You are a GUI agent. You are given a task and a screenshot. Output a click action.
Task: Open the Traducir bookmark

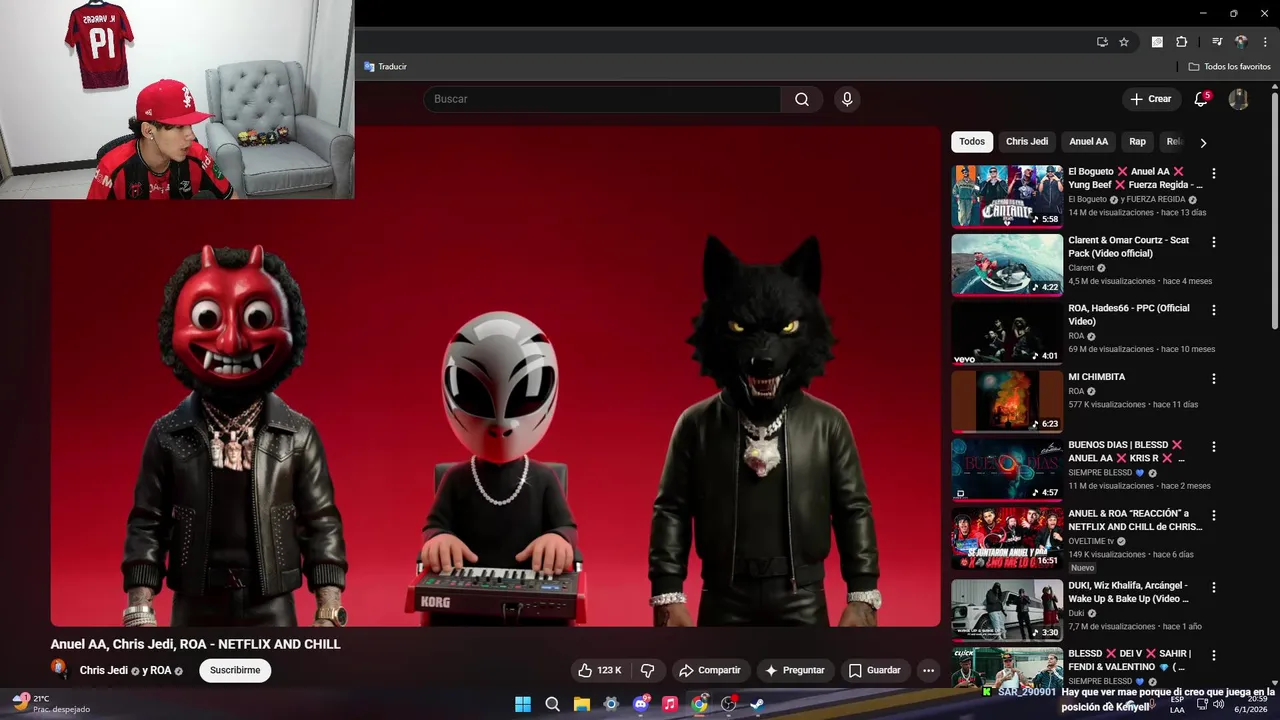coord(385,67)
